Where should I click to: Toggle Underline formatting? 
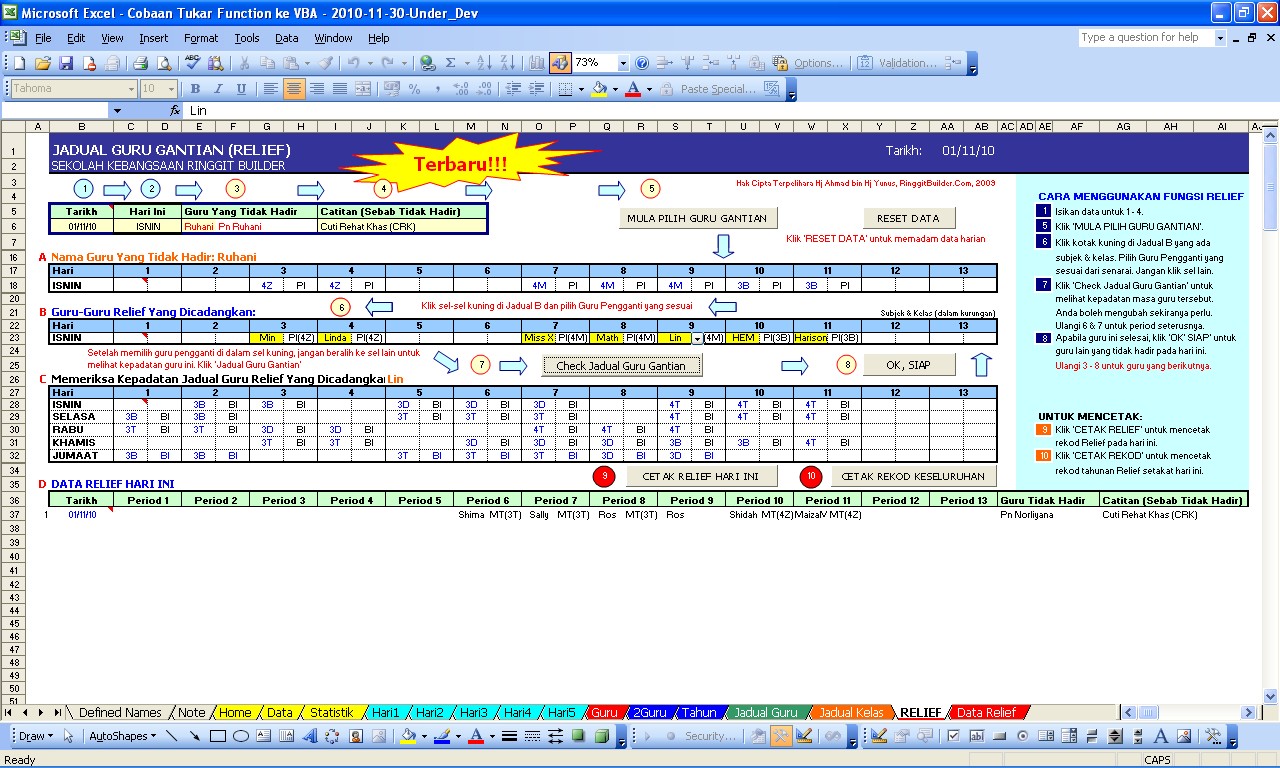(x=242, y=89)
